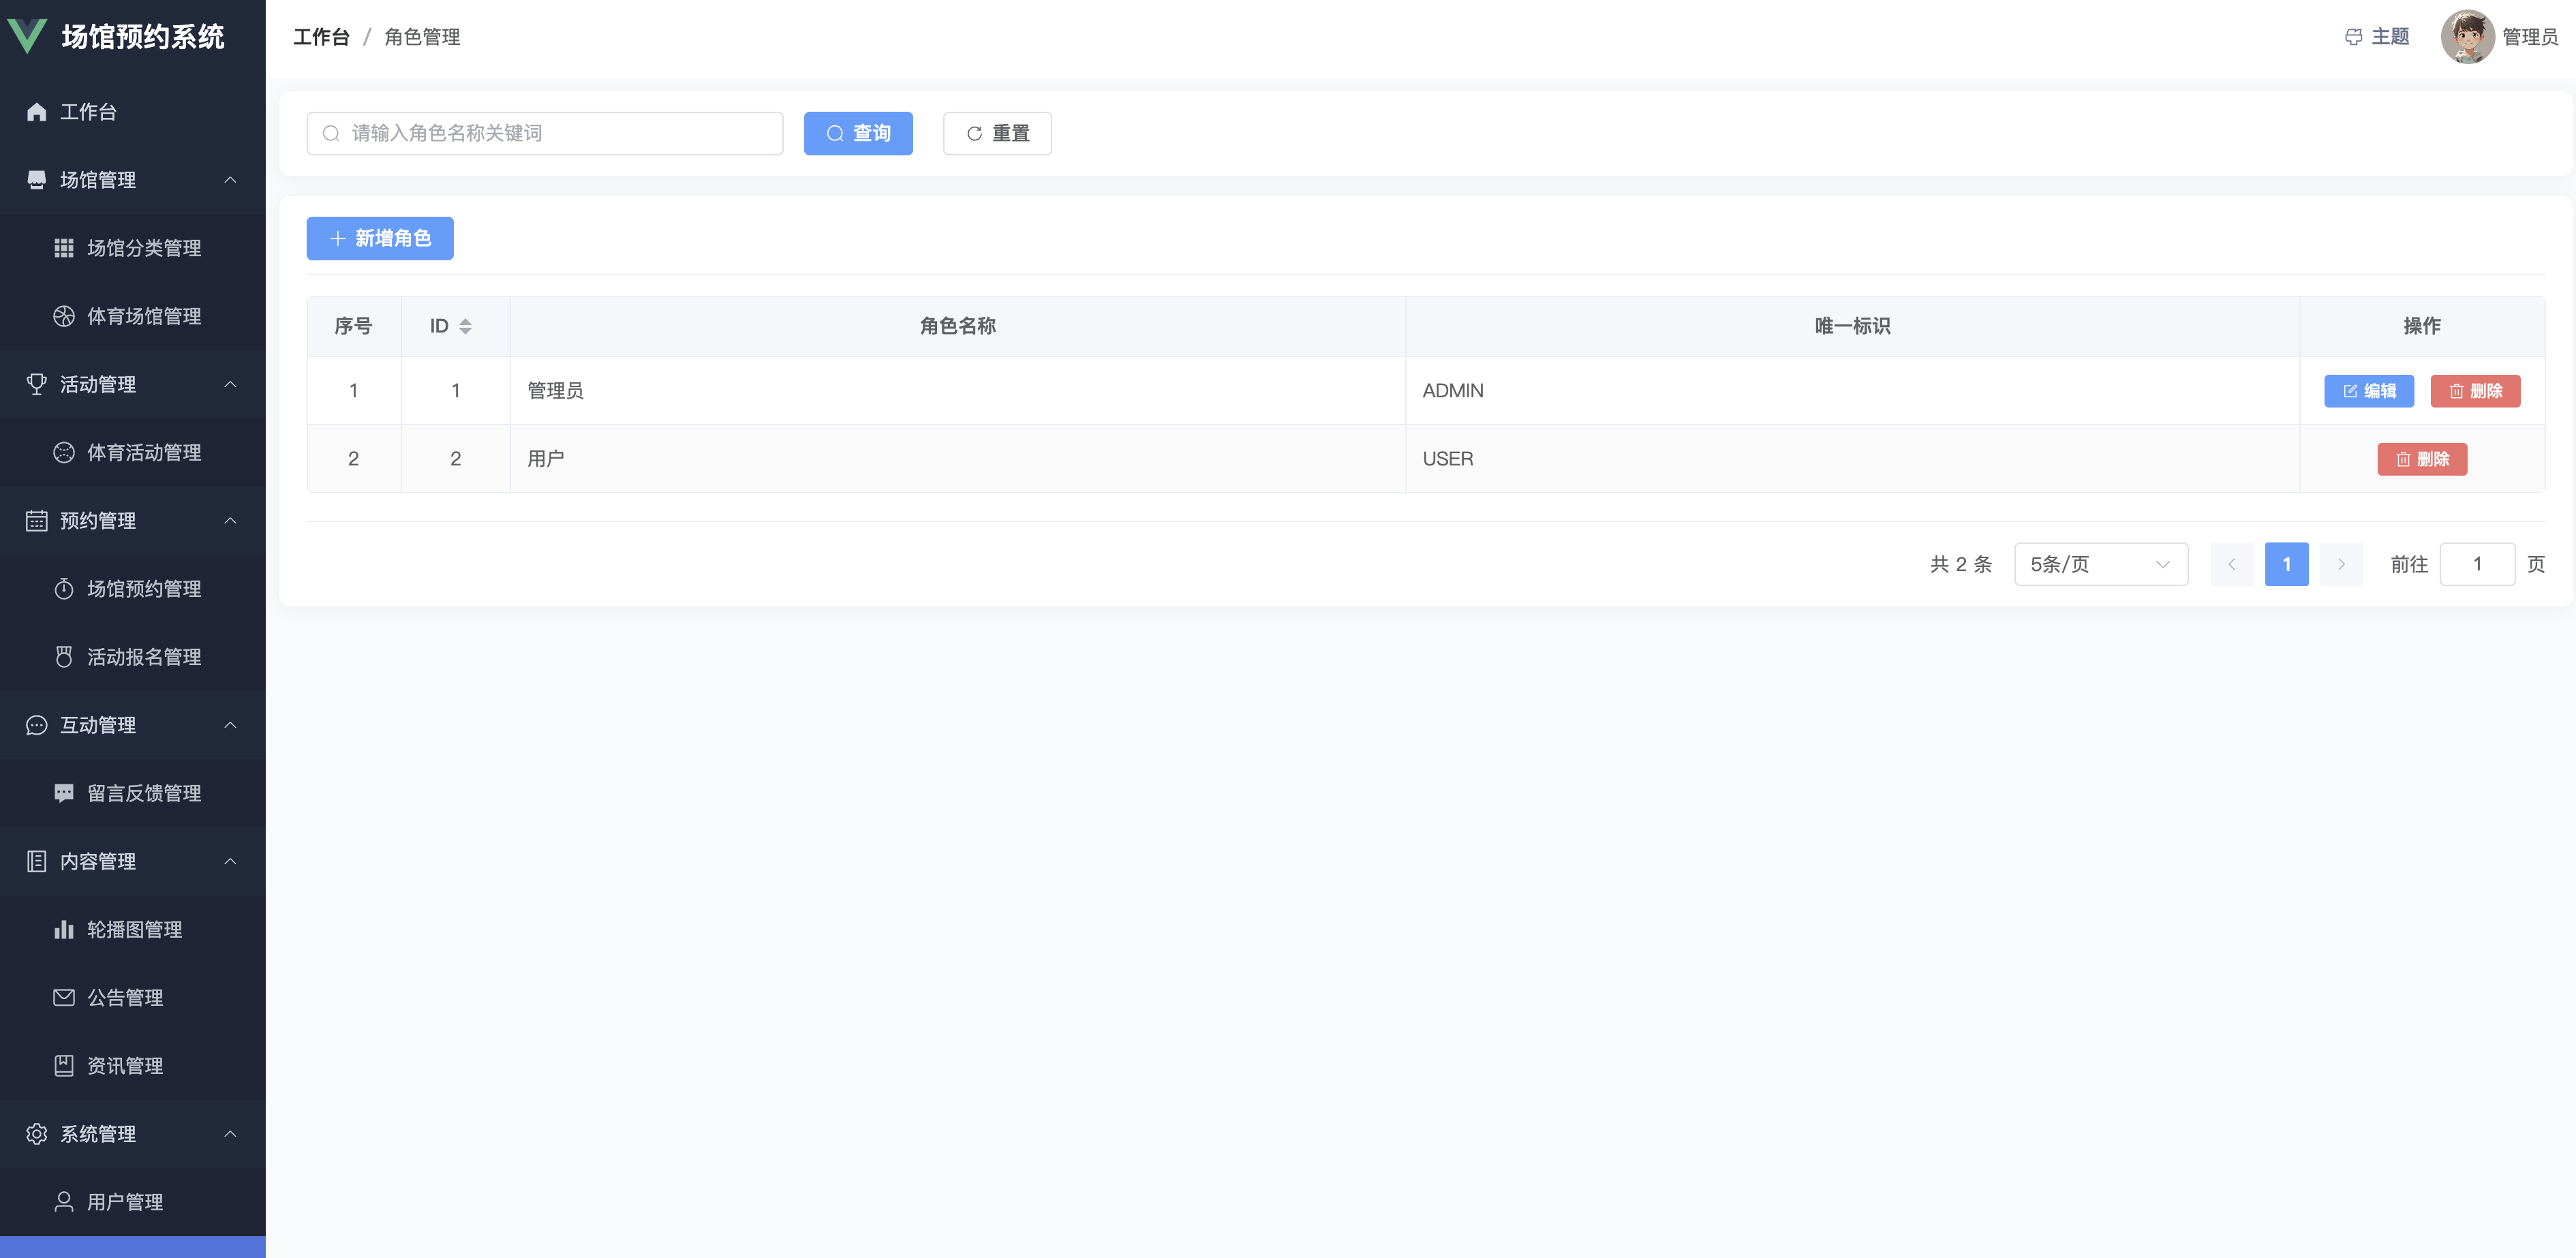Viewport: 2576px width, 1258px height.
Task: Click the administrator avatar picture
Action: pyautogui.click(x=2467, y=37)
